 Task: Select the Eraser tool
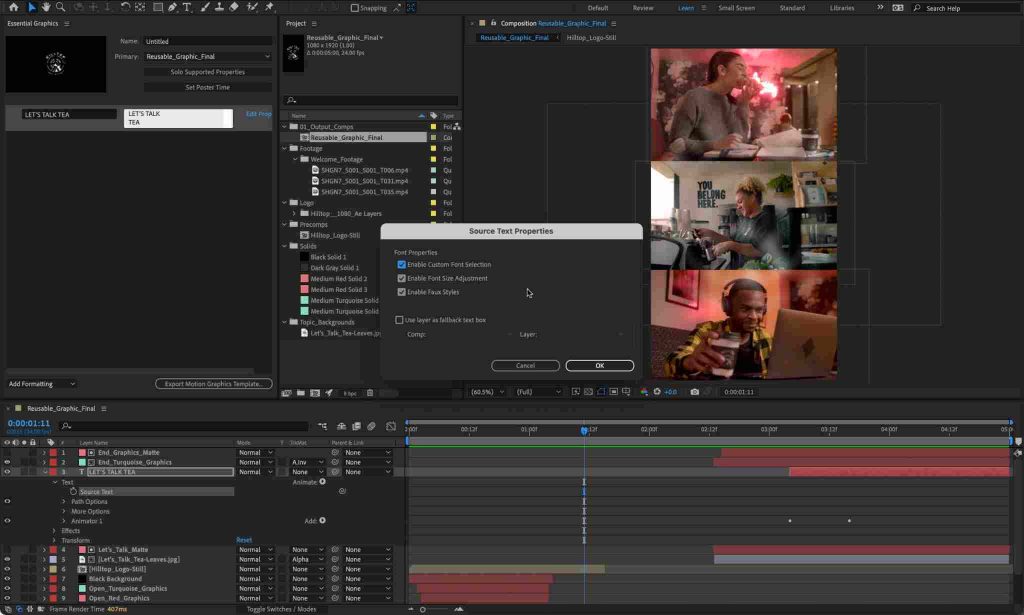pos(234,7)
